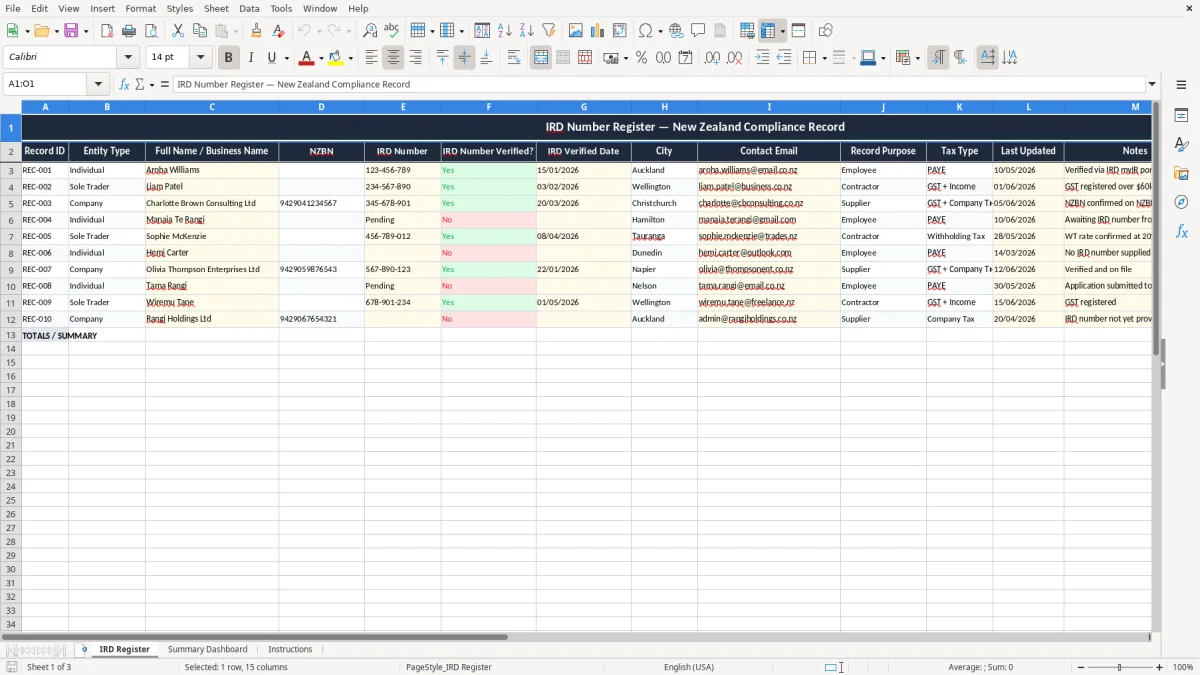Click Define Print Area icon
Screen dimensions: 1200x675
(x=747, y=31)
